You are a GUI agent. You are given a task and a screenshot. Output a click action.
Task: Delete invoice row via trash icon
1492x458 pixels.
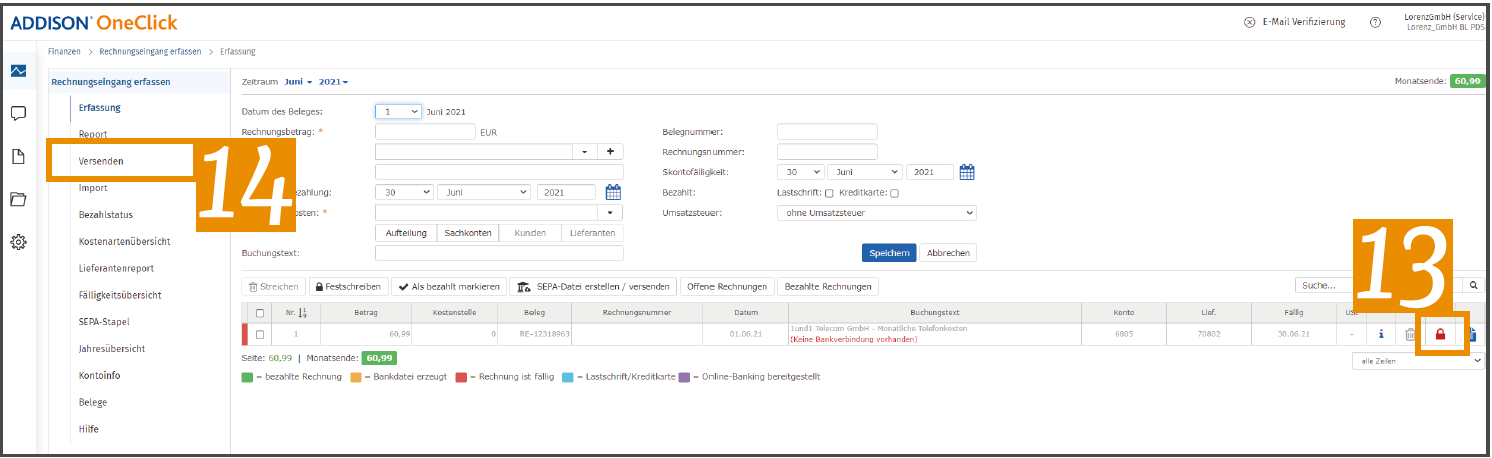(1409, 335)
